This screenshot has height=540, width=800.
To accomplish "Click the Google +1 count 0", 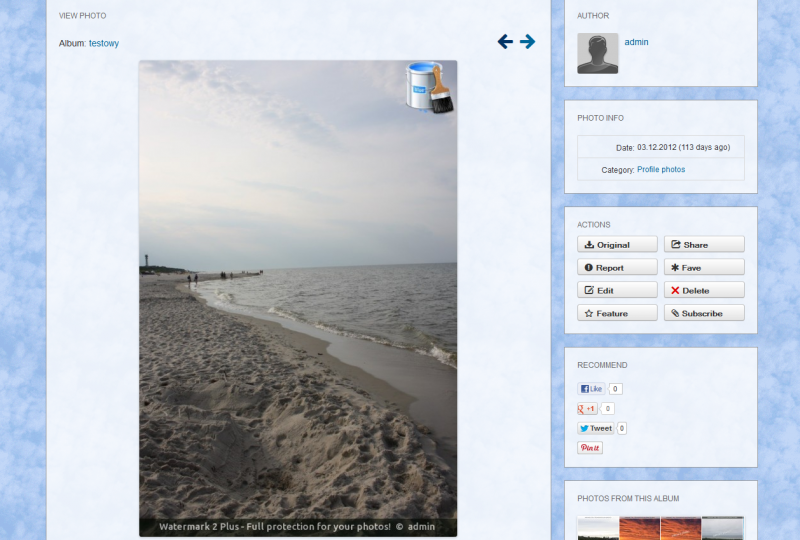I will [x=608, y=408].
